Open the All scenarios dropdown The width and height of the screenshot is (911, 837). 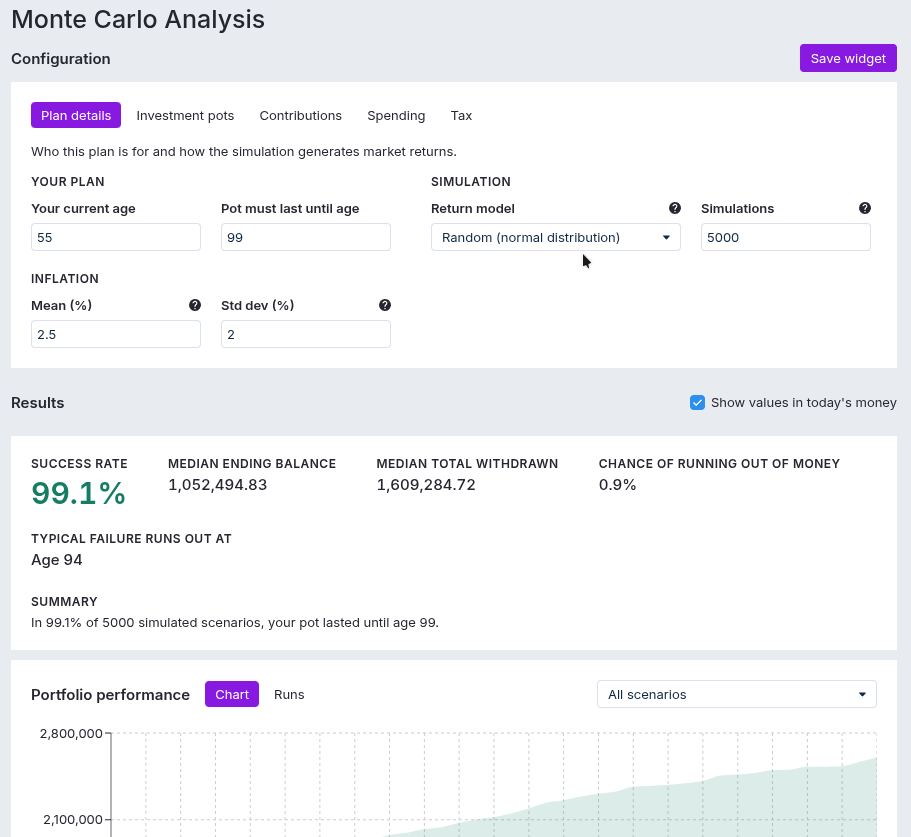click(737, 694)
